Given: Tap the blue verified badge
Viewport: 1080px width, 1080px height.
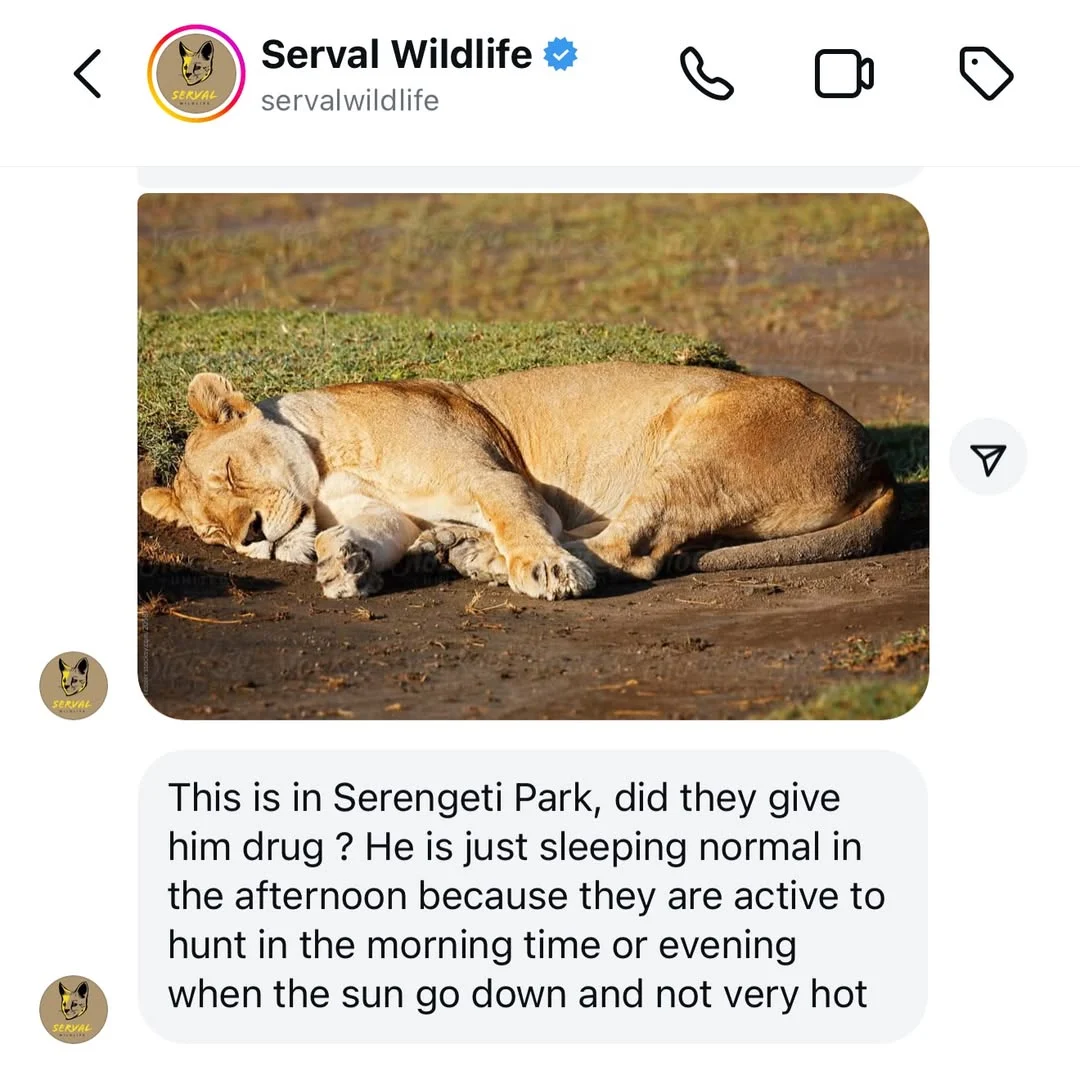Looking at the screenshot, I should tap(561, 55).
